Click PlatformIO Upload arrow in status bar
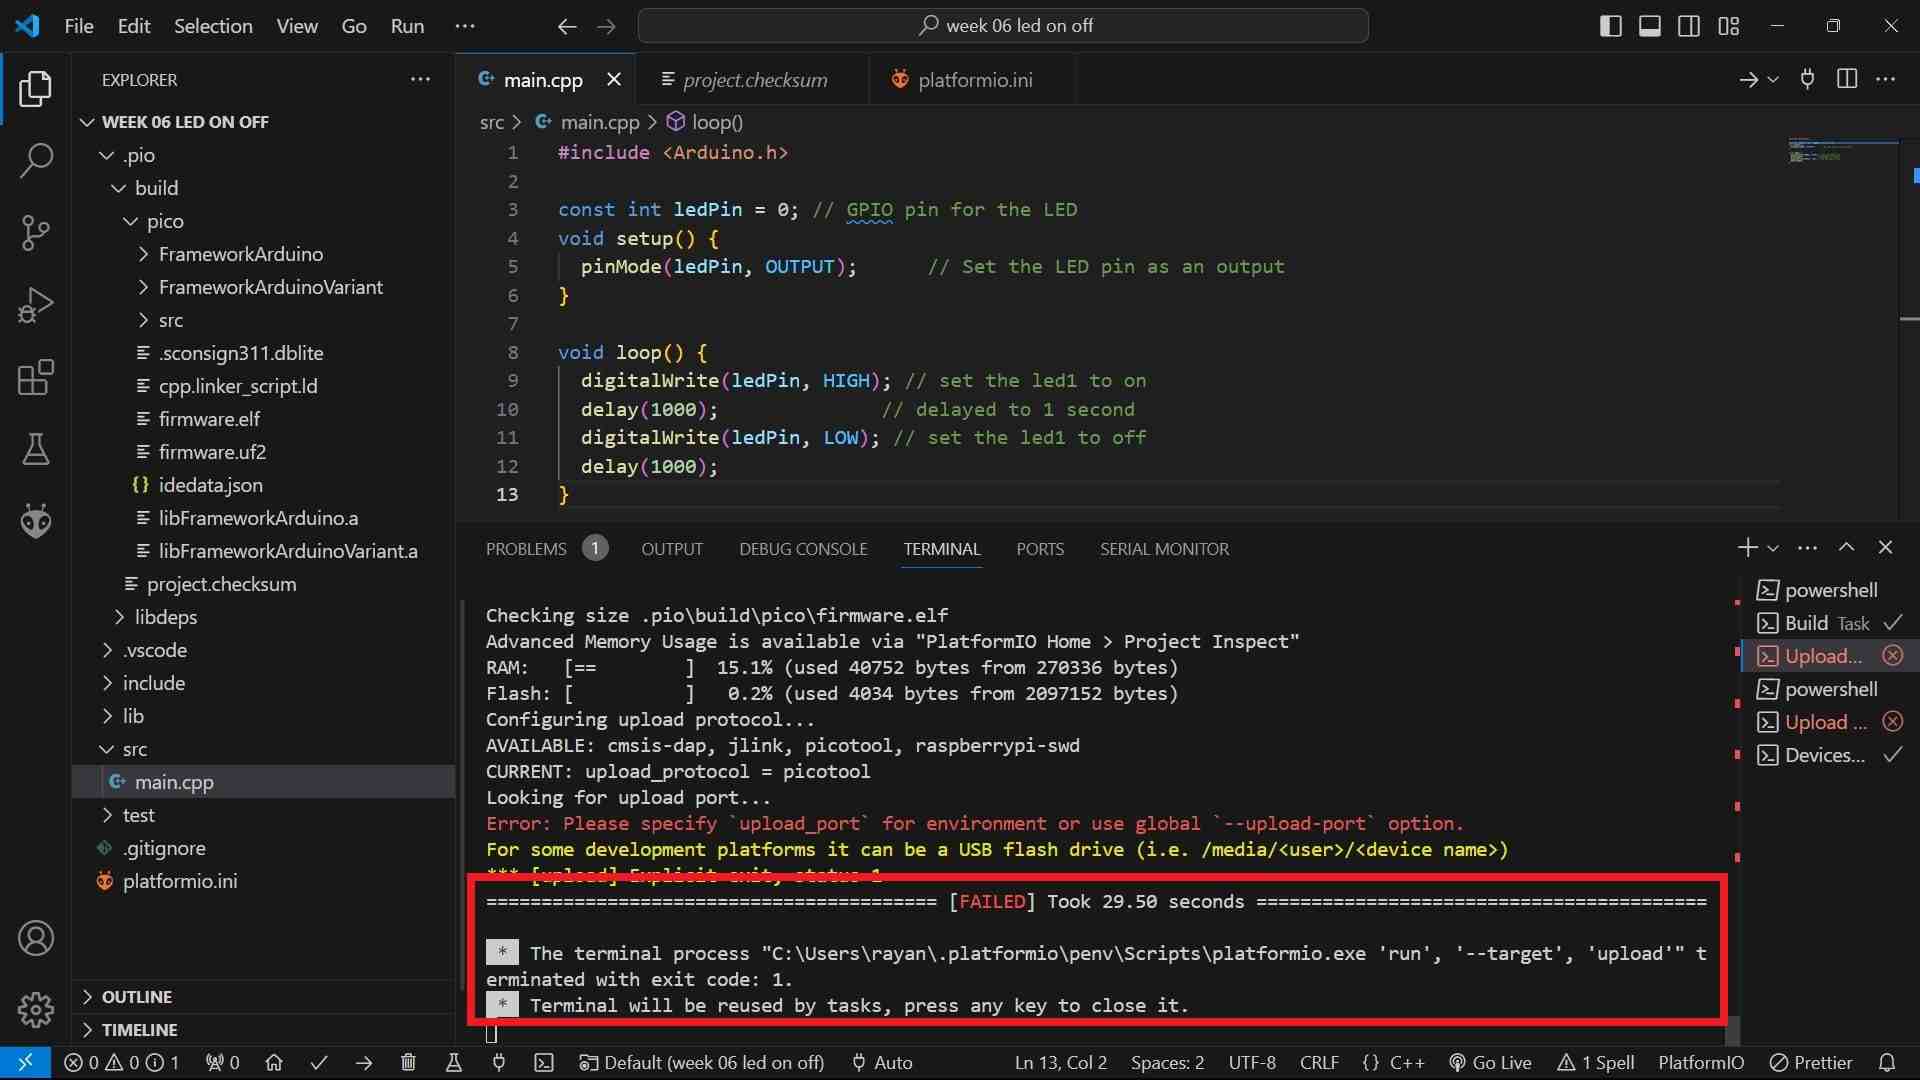Screen dimensions: 1920x1080 (x=364, y=1063)
